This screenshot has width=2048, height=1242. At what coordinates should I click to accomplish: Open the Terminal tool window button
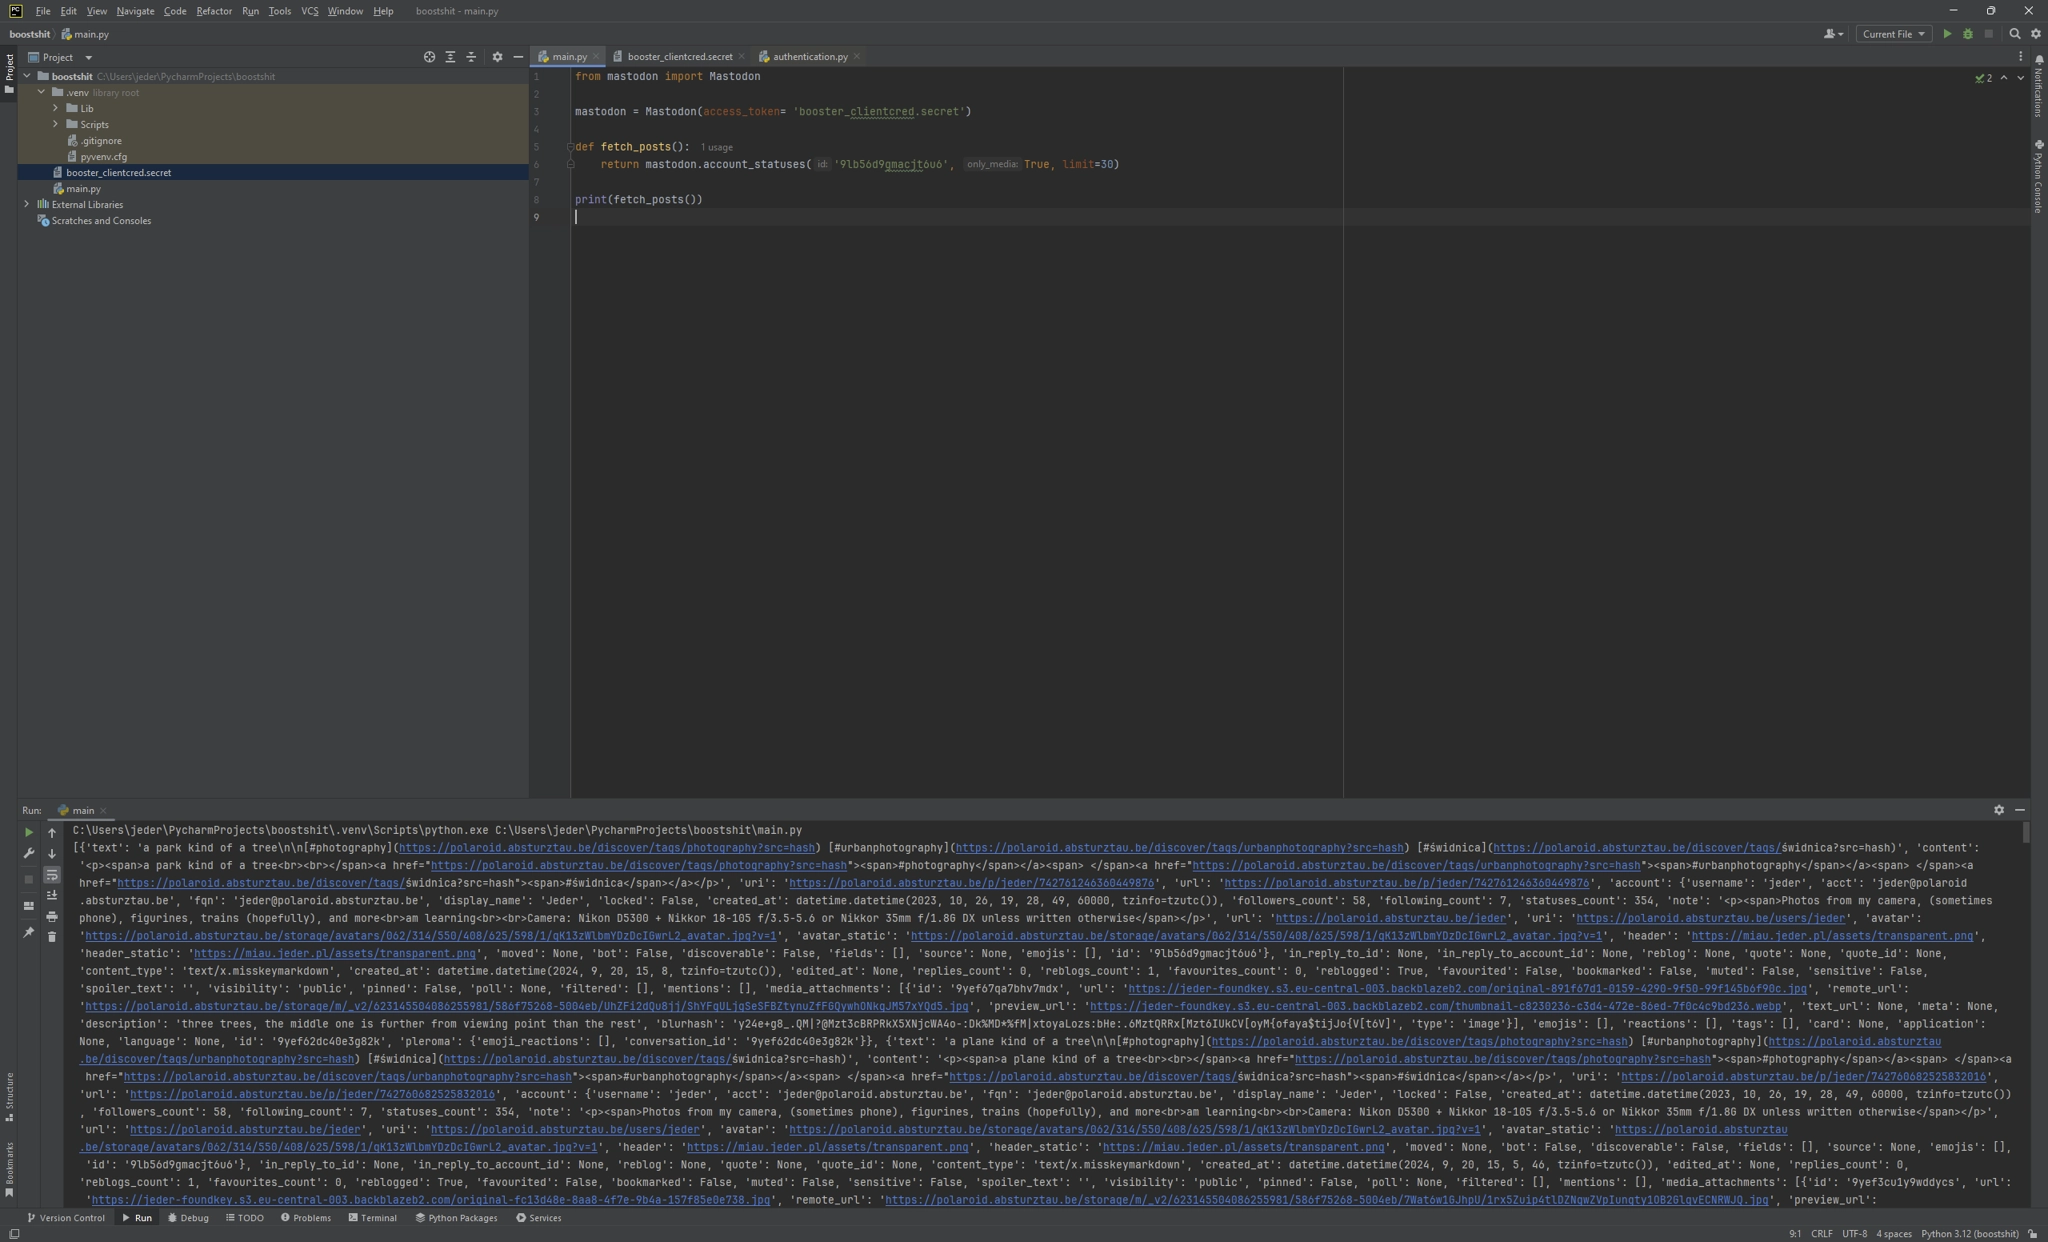[x=372, y=1218]
